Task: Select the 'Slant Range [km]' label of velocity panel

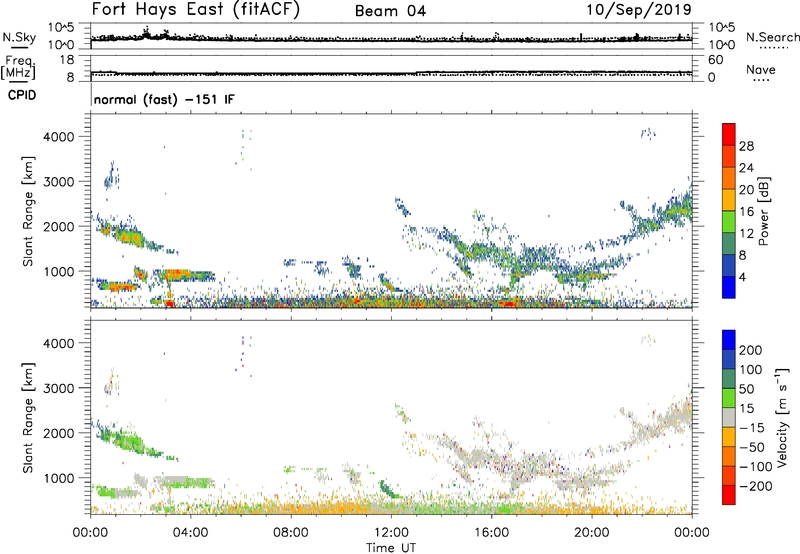Action: (28, 418)
